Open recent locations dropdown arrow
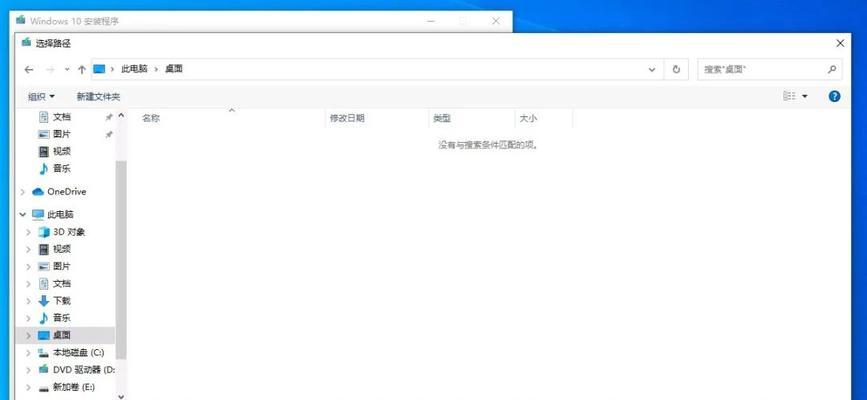The width and height of the screenshot is (867, 400). (67, 70)
